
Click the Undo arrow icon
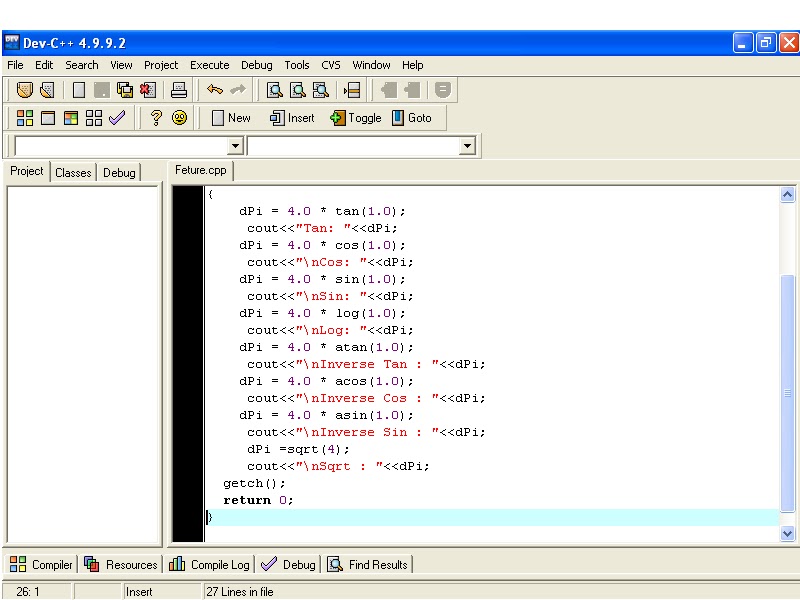215,90
